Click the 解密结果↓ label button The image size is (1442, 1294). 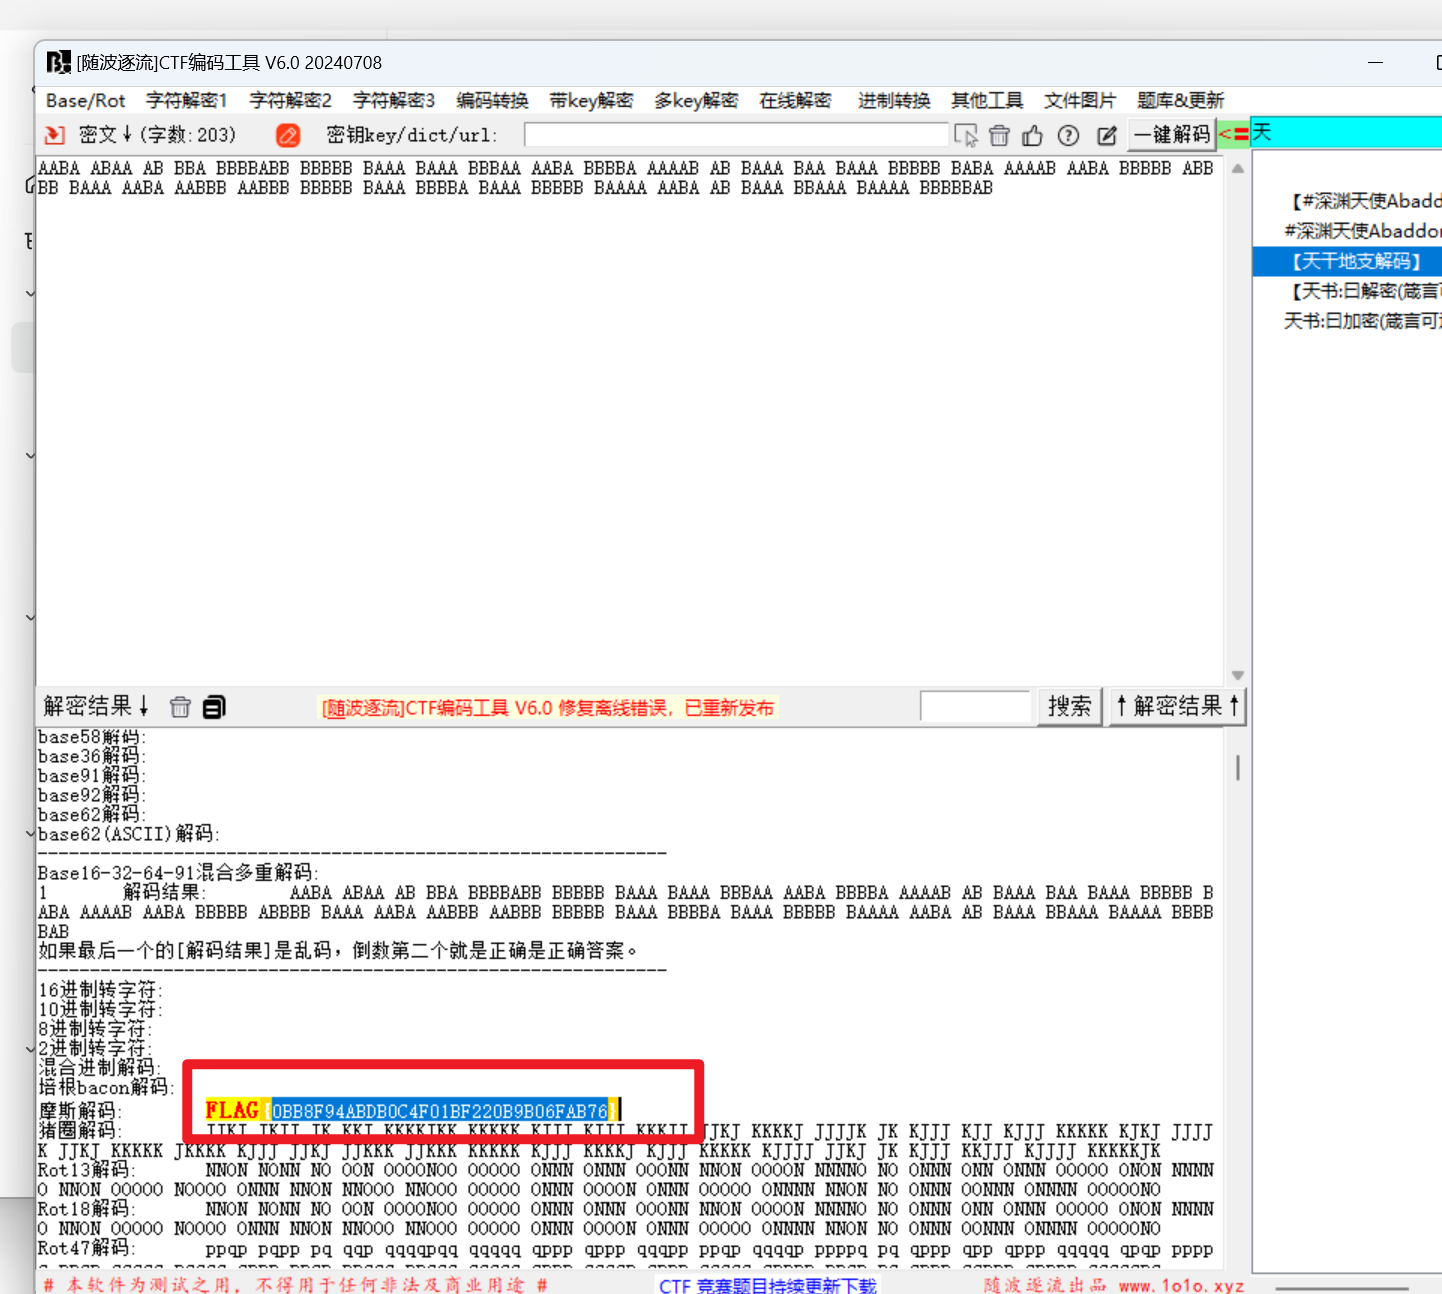[96, 706]
